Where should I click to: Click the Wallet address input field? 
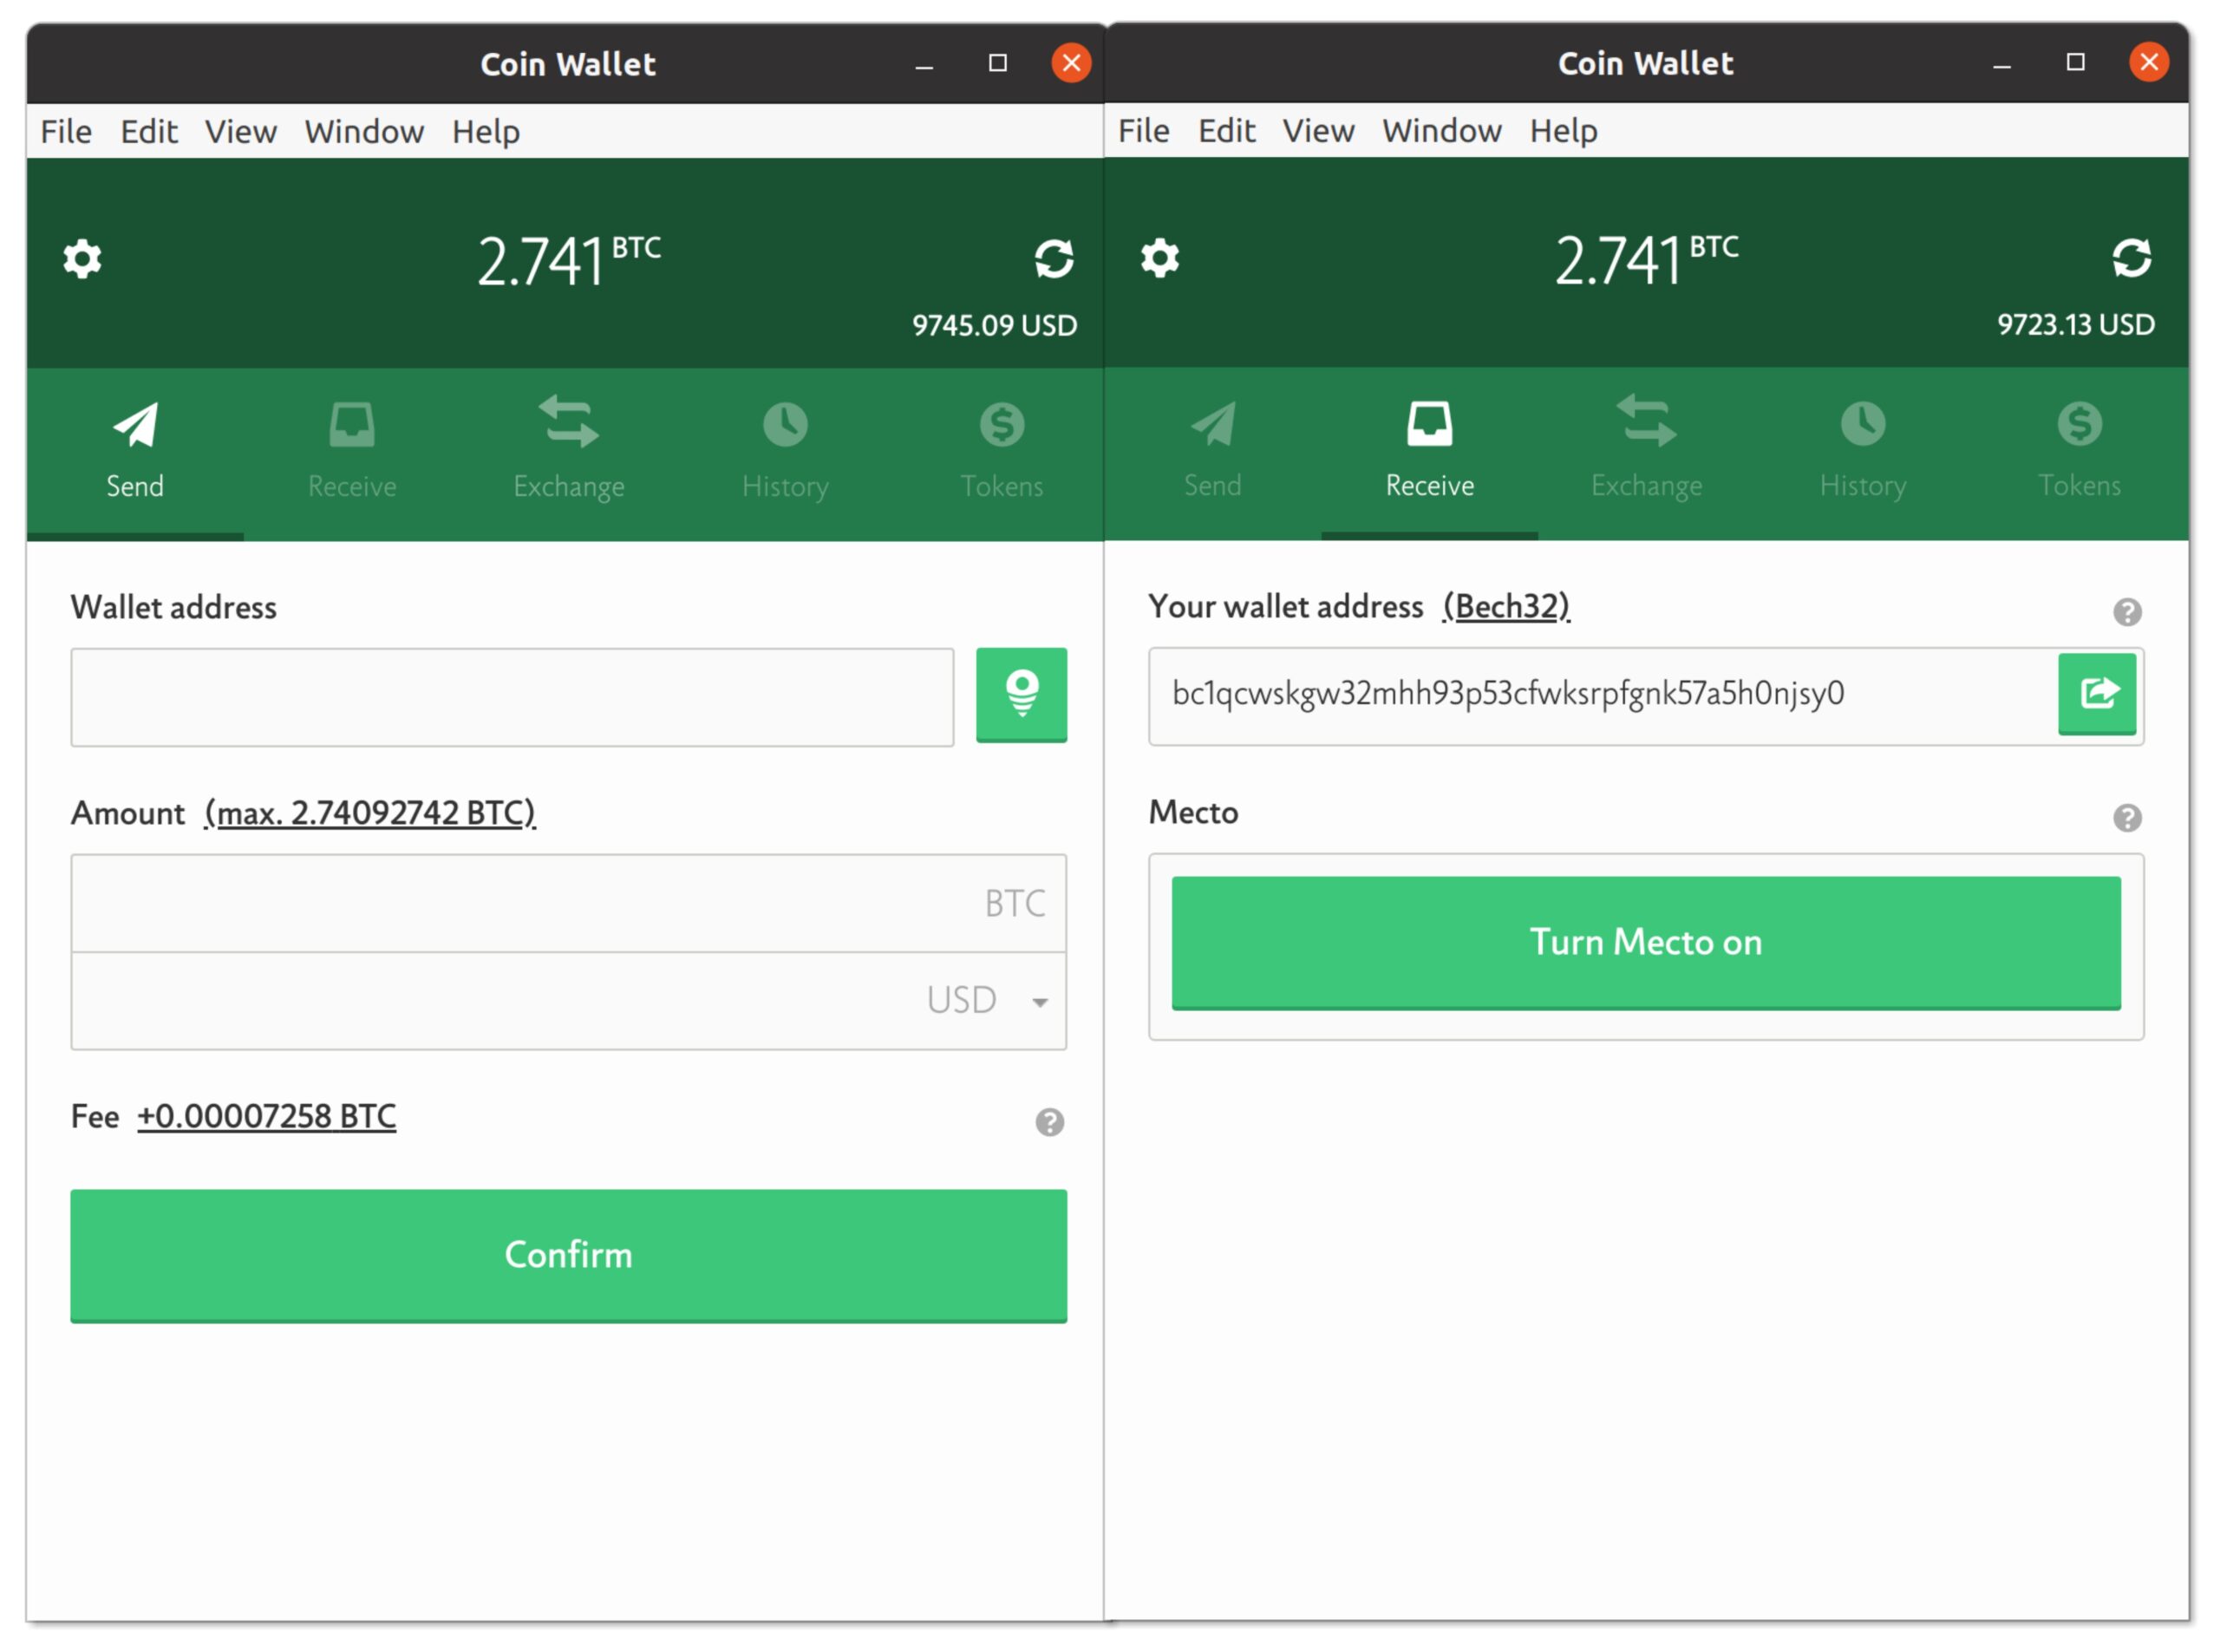512,697
